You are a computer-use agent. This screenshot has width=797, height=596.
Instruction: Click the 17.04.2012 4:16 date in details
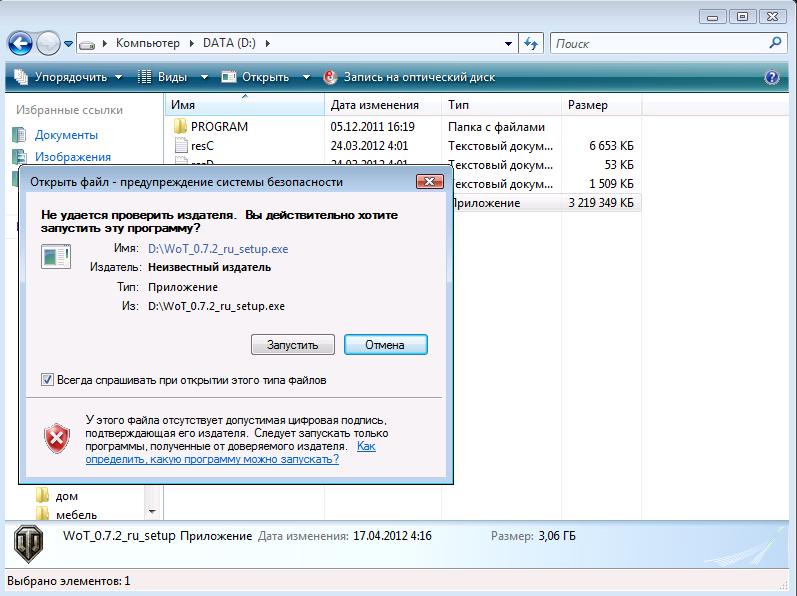coord(392,536)
